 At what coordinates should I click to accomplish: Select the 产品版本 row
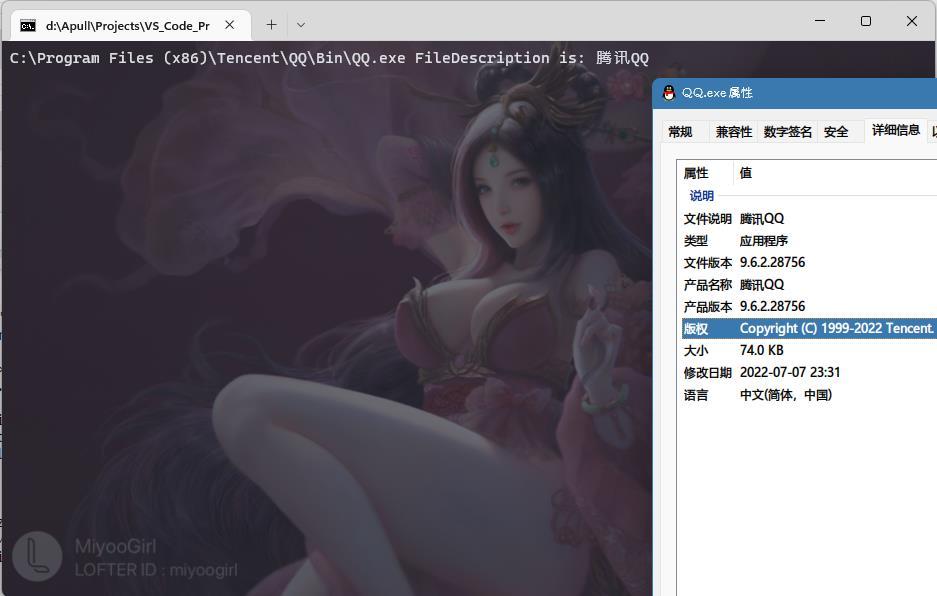coord(809,307)
